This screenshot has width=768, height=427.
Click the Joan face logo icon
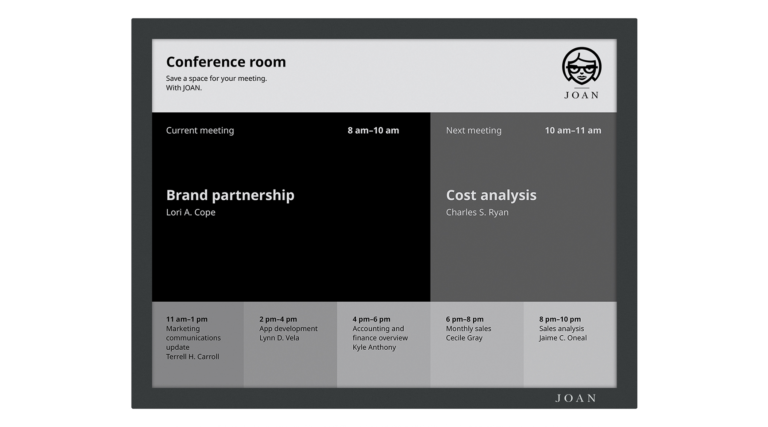[581, 67]
